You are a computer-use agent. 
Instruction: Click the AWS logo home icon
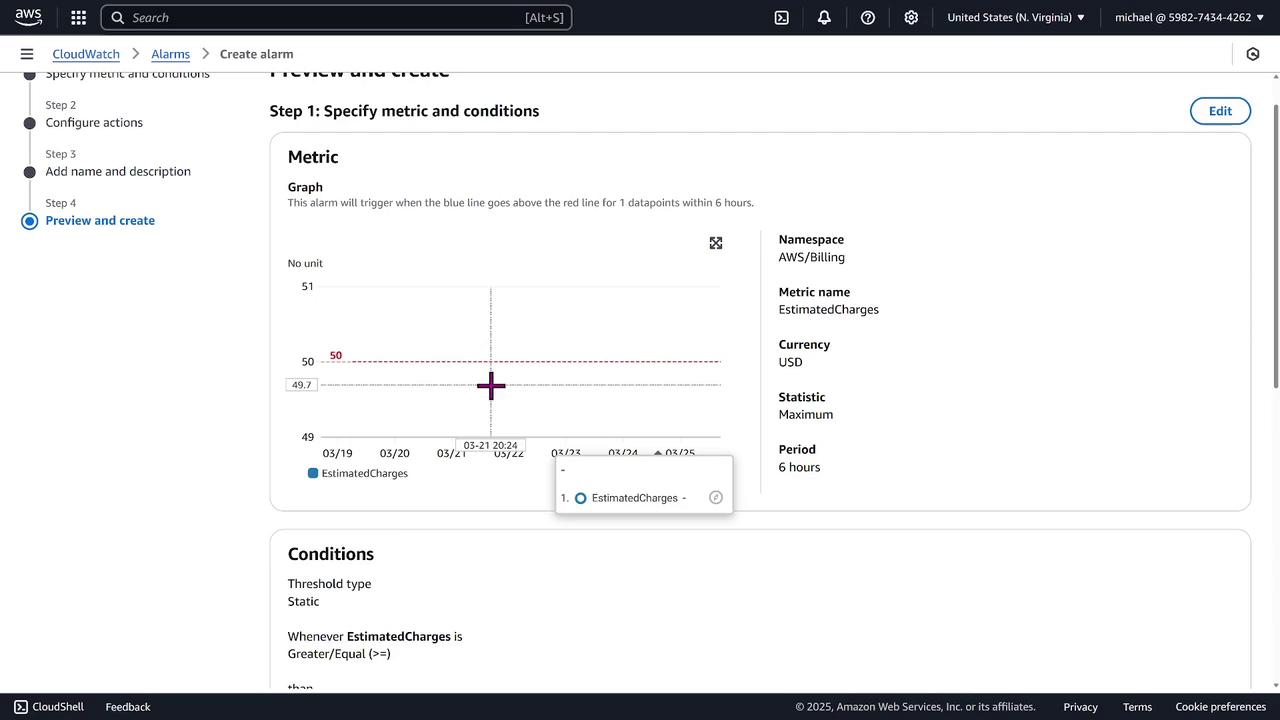pos(28,17)
